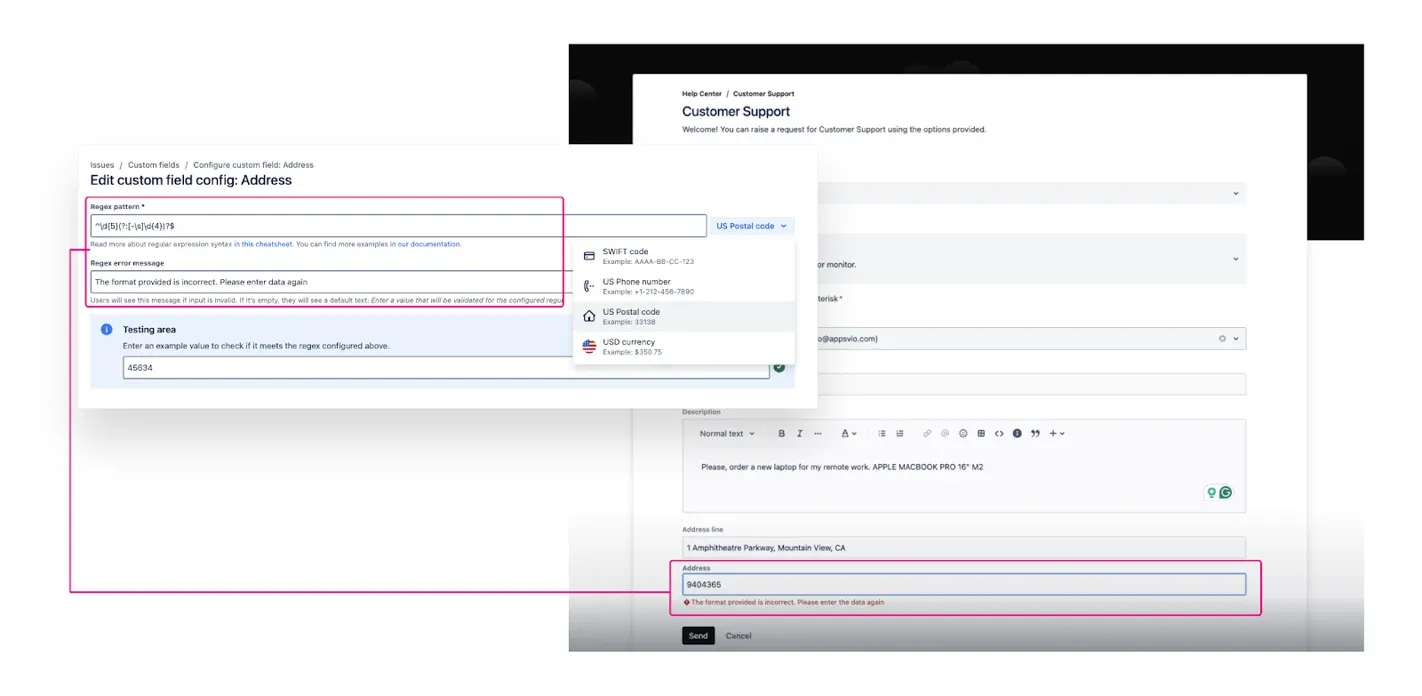Add a hyperlink using the link icon
This screenshot has height=696, width=1422.
(926, 433)
